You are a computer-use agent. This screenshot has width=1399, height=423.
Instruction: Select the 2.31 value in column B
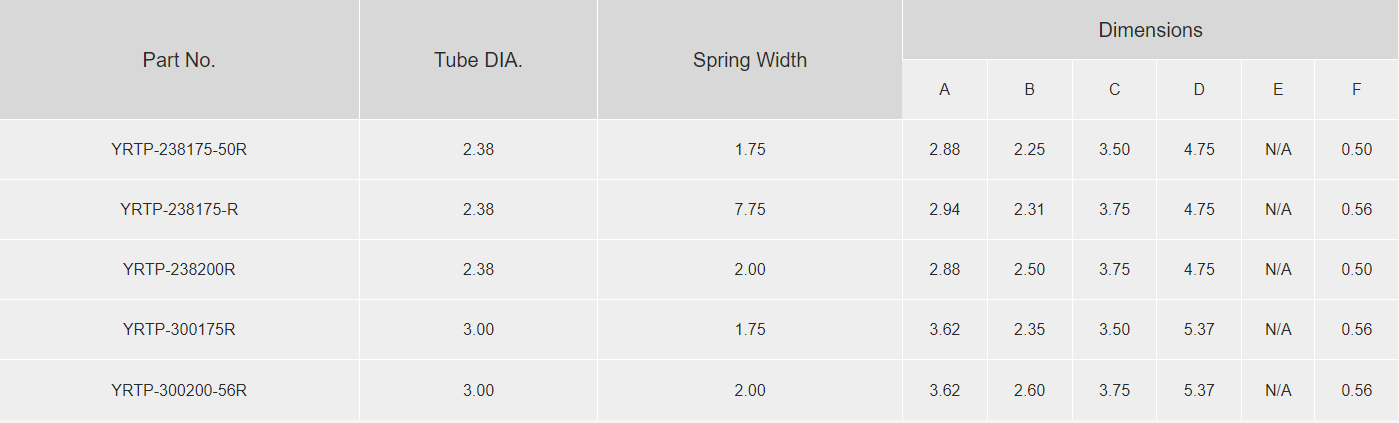(1029, 210)
